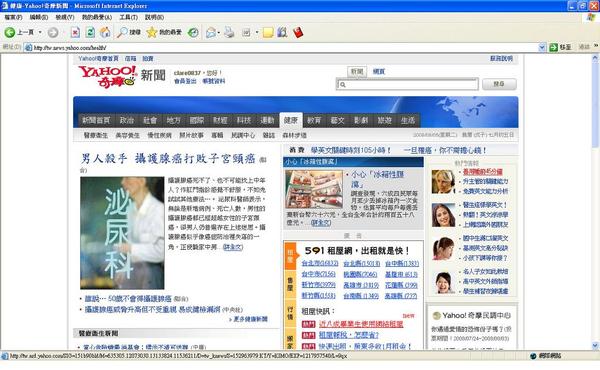The width and height of the screenshot is (600, 370).
Task: Open the 編輯(E) menu
Action: (39, 18)
